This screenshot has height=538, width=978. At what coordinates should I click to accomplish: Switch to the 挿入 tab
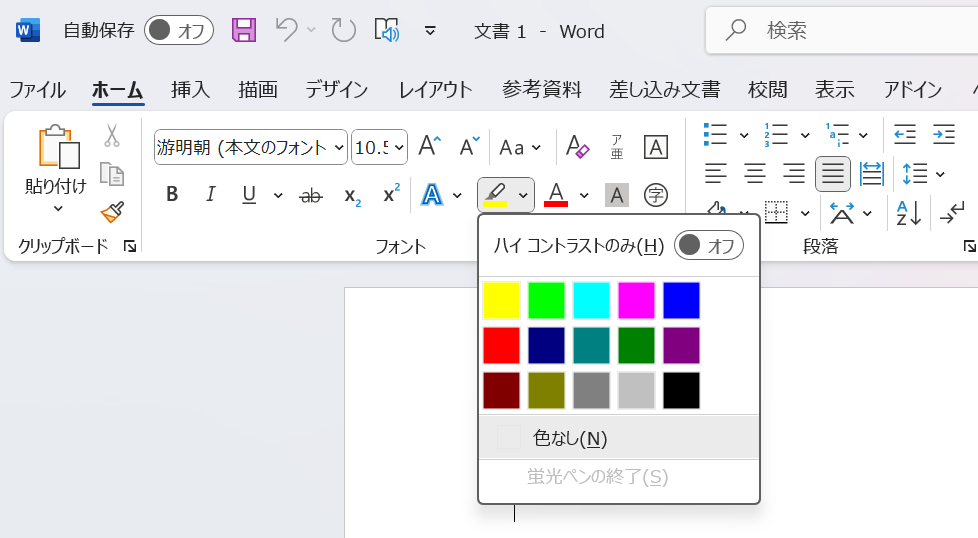(x=190, y=89)
